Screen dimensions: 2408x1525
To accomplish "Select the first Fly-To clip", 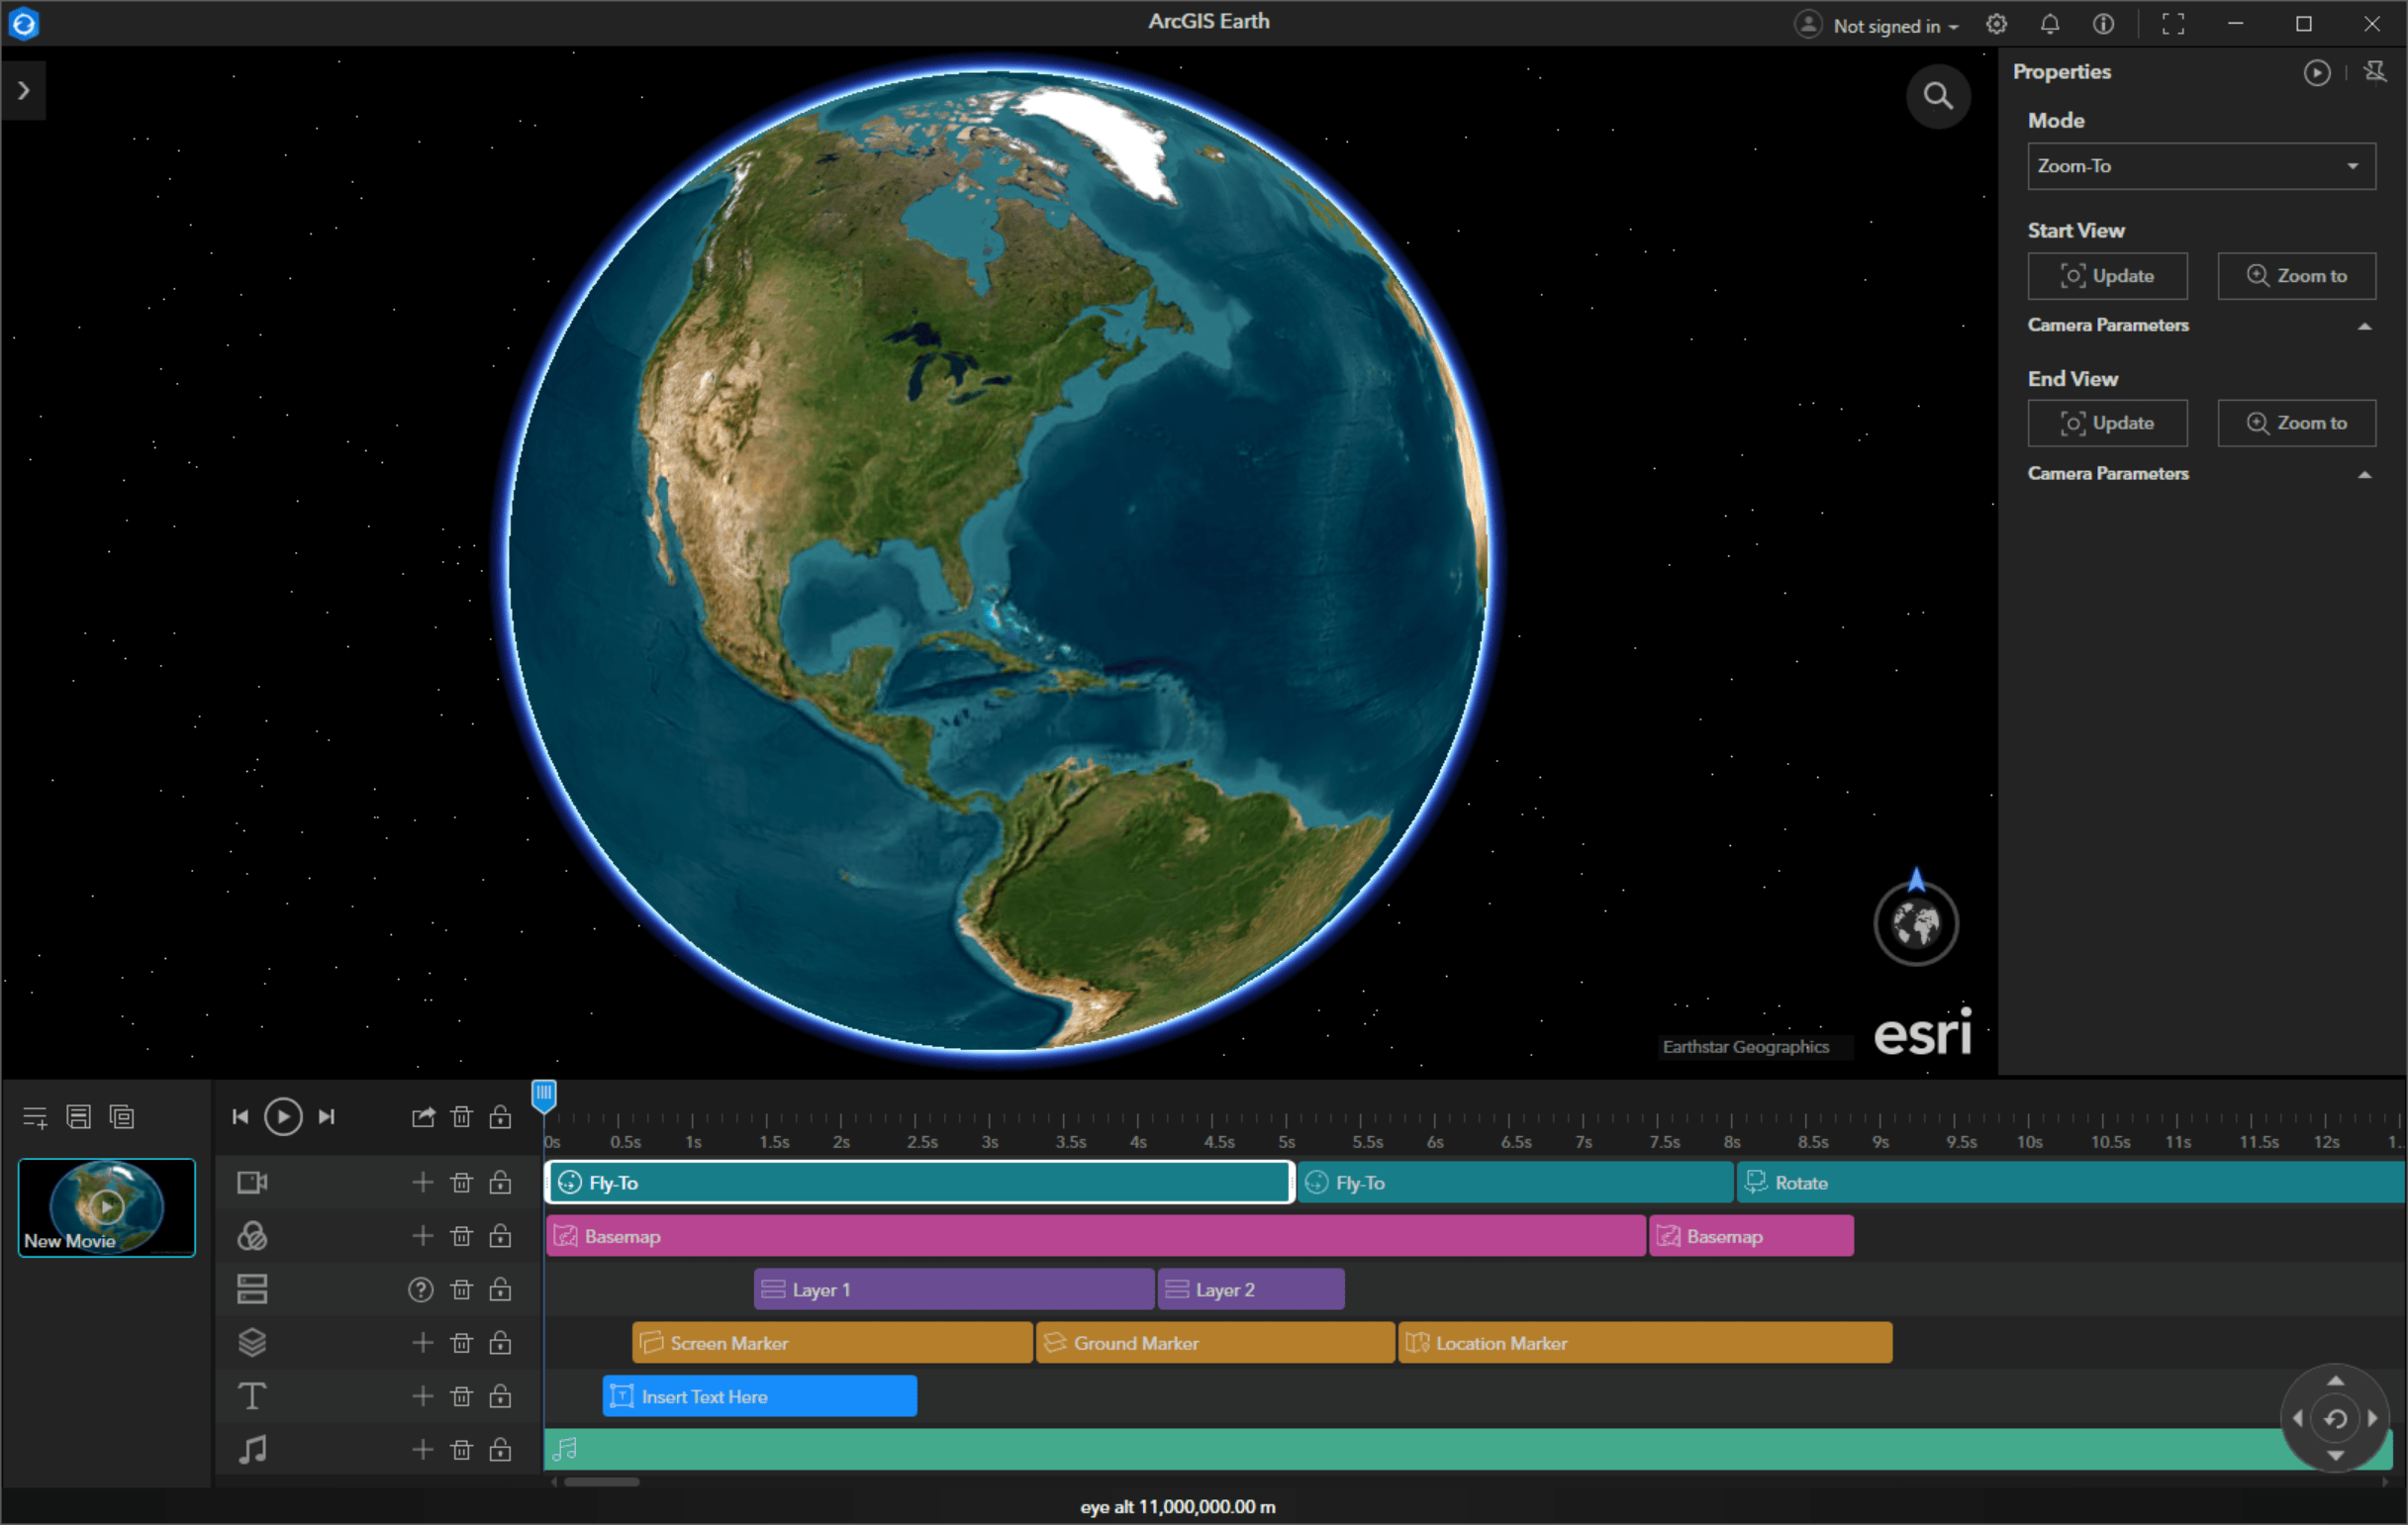I will pos(917,1182).
